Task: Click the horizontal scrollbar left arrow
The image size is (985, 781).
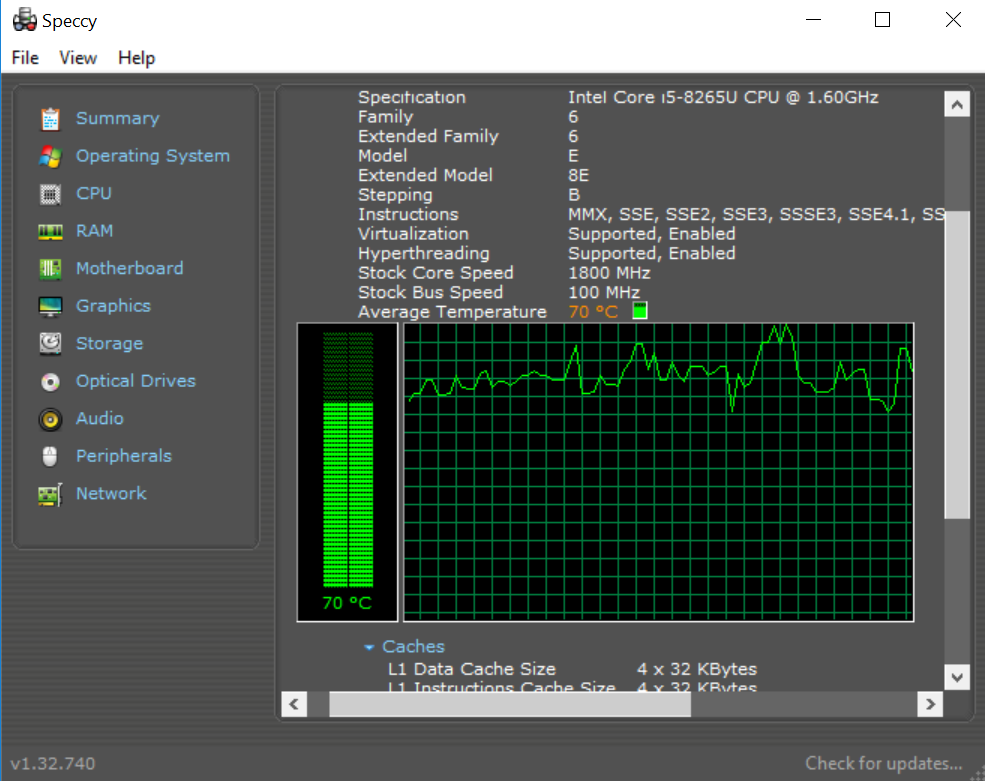Action: [x=294, y=704]
